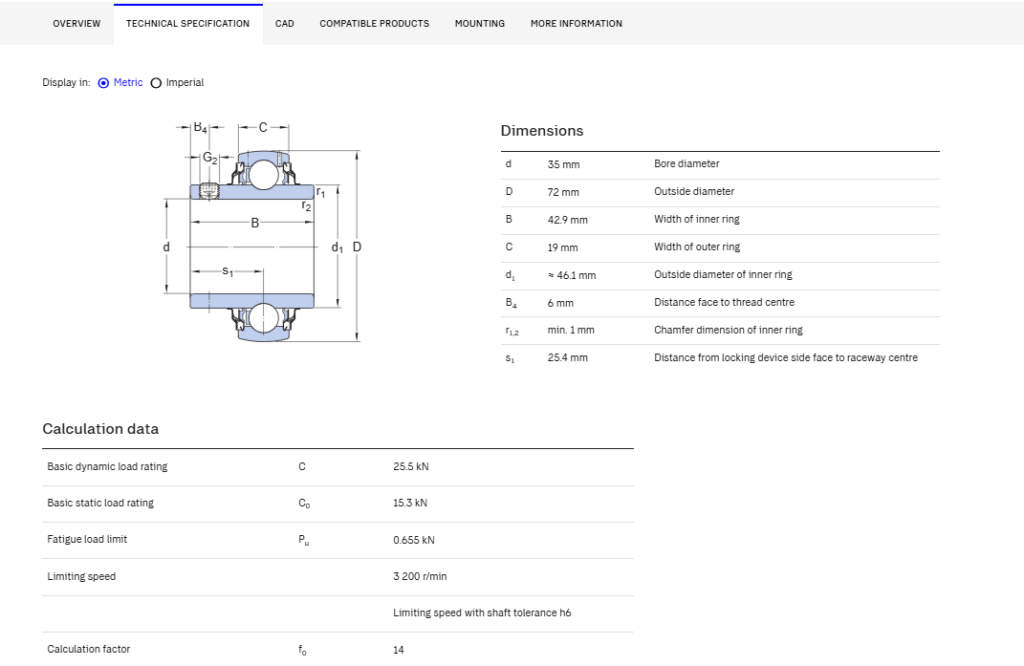Click the 'Limiting speed' row label
This screenshot has height=666, width=1024.
click(81, 577)
